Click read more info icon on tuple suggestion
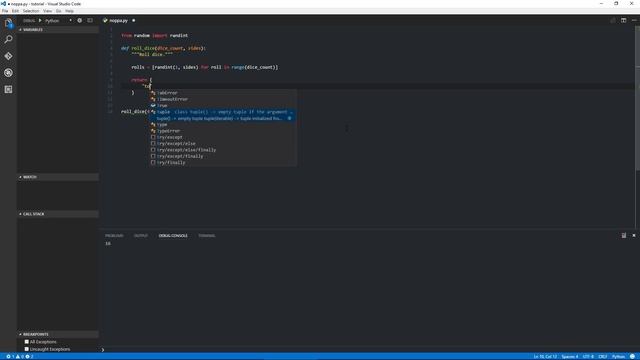The width and height of the screenshot is (640, 360). point(289,118)
